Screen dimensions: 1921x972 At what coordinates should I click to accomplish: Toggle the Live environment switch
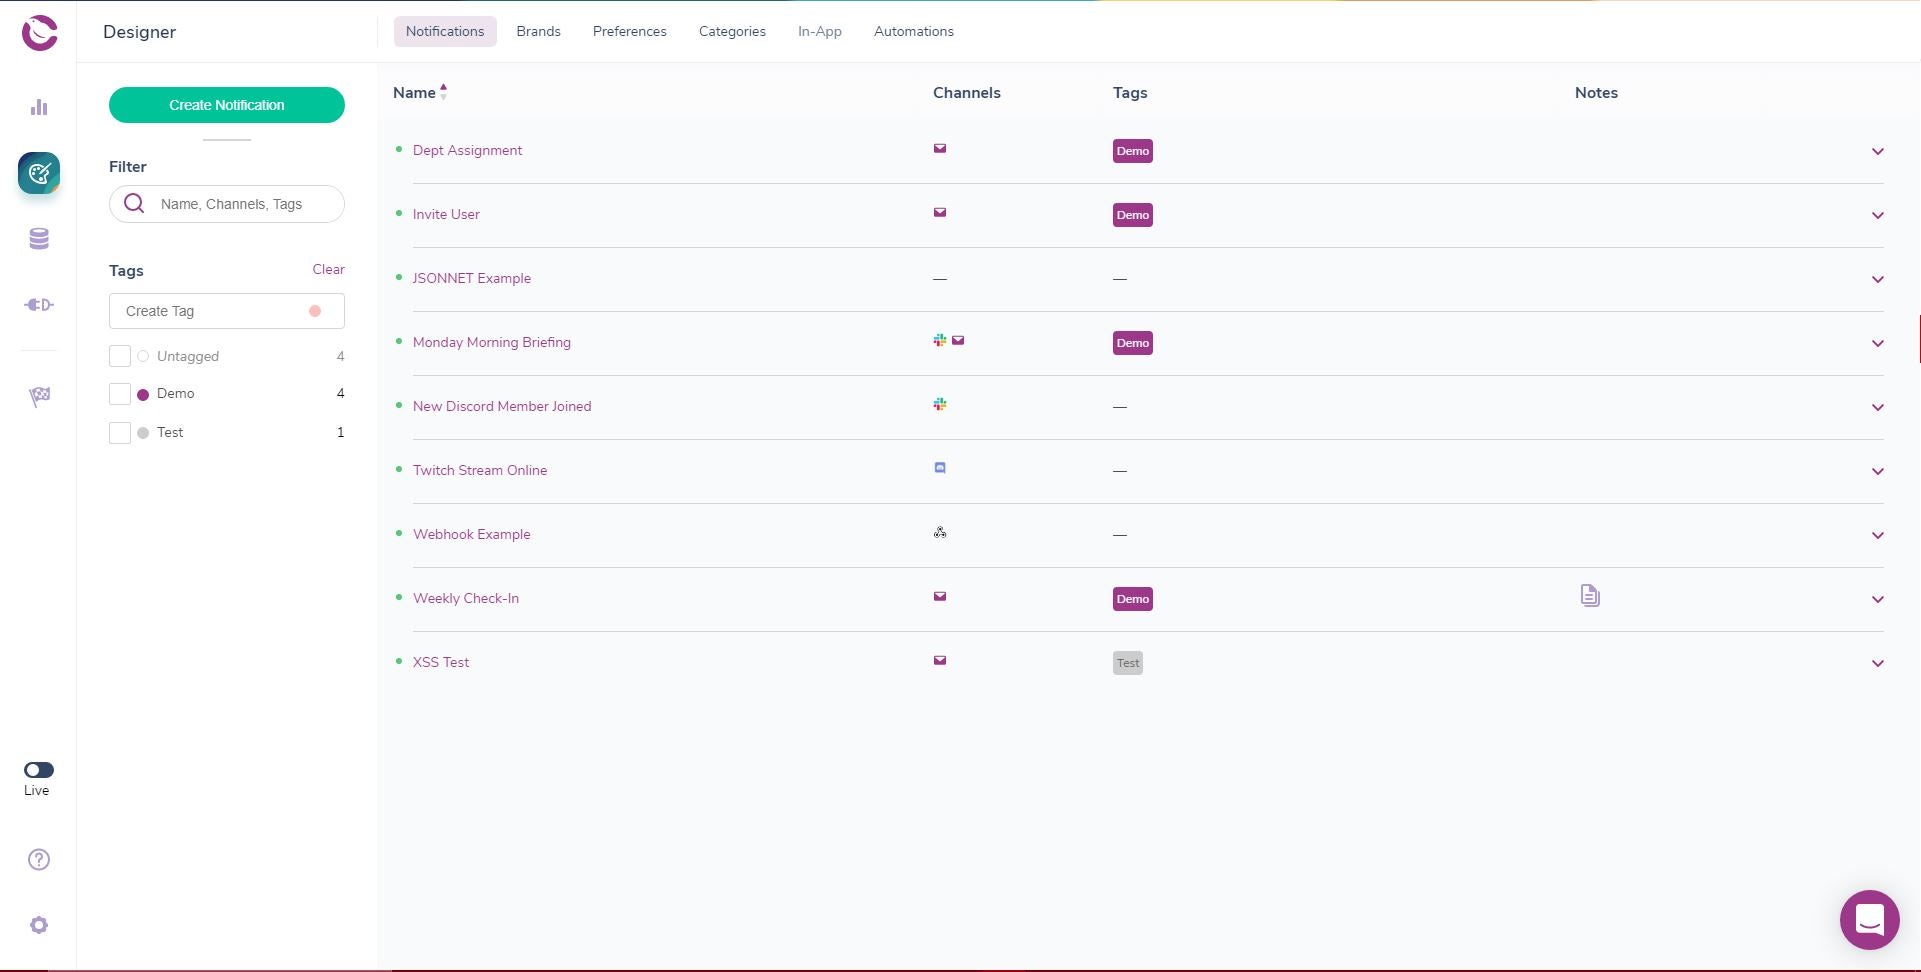(39, 770)
